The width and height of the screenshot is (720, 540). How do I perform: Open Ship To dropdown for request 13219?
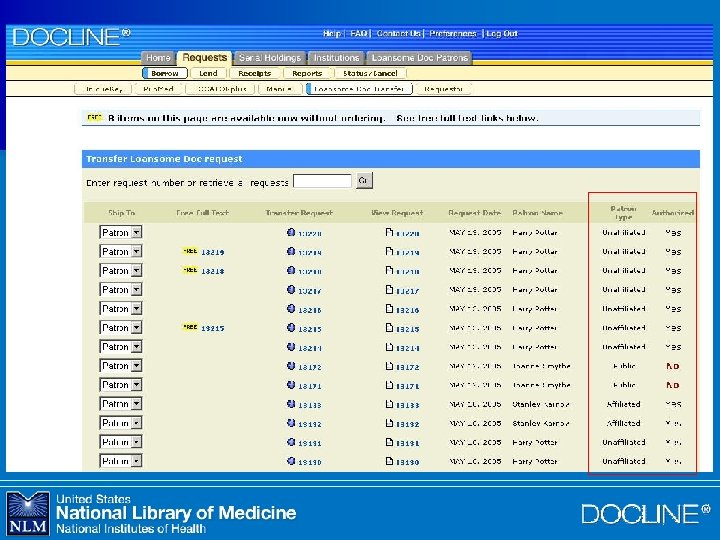[x=121, y=251]
